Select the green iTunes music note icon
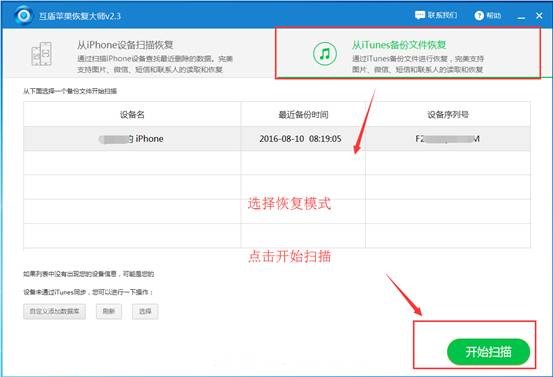This screenshot has width=553, height=377. (x=324, y=54)
